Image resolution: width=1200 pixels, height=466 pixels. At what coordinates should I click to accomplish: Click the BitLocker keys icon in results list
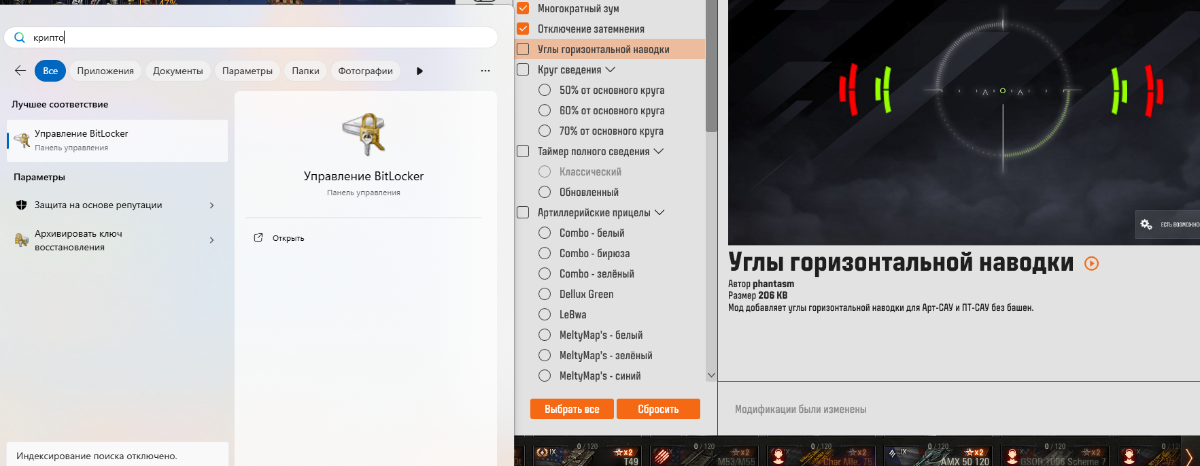tap(21, 139)
